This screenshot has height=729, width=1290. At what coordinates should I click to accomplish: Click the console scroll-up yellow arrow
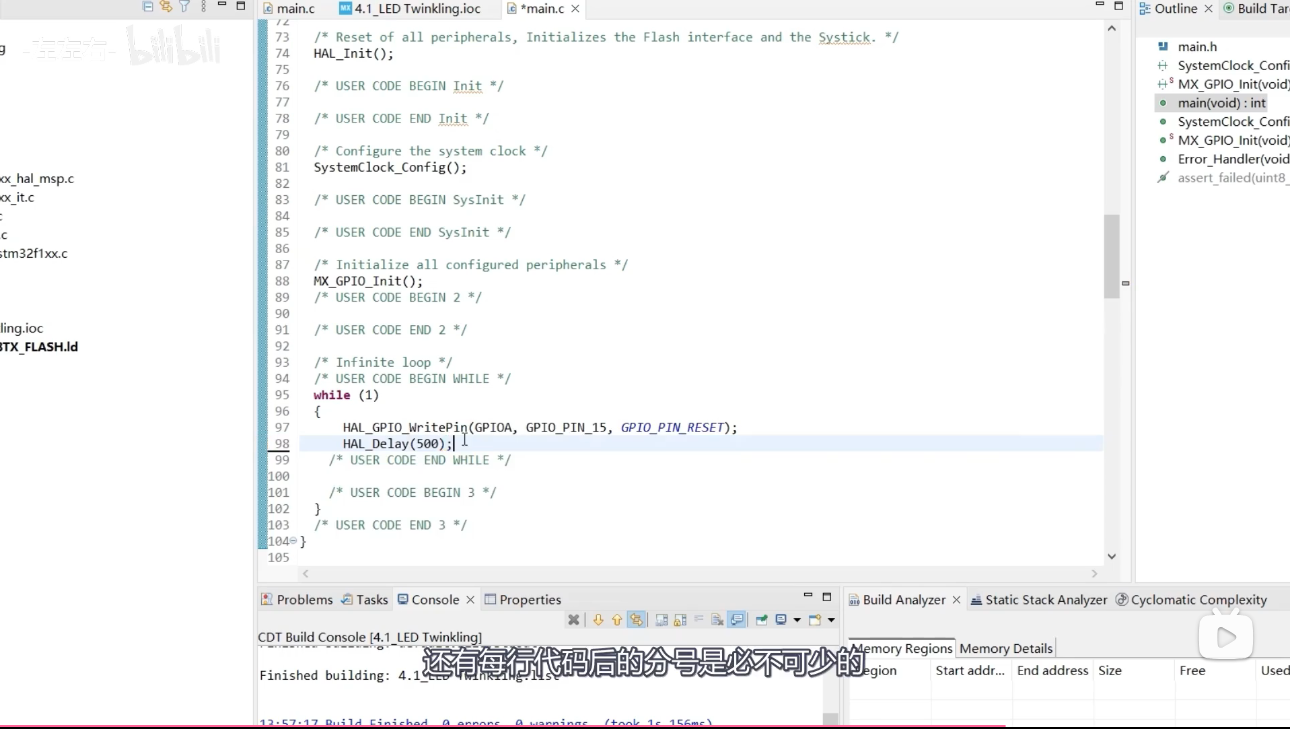click(x=617, y=620)
